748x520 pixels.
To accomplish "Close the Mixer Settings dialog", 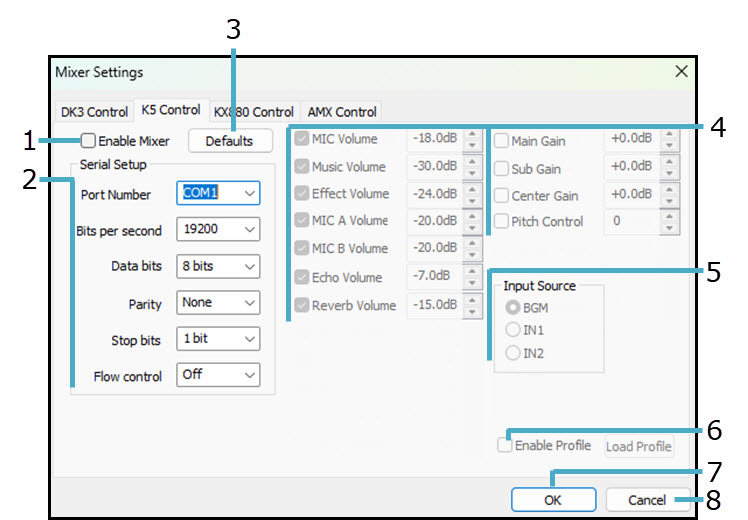I will (x=681, y=72).
